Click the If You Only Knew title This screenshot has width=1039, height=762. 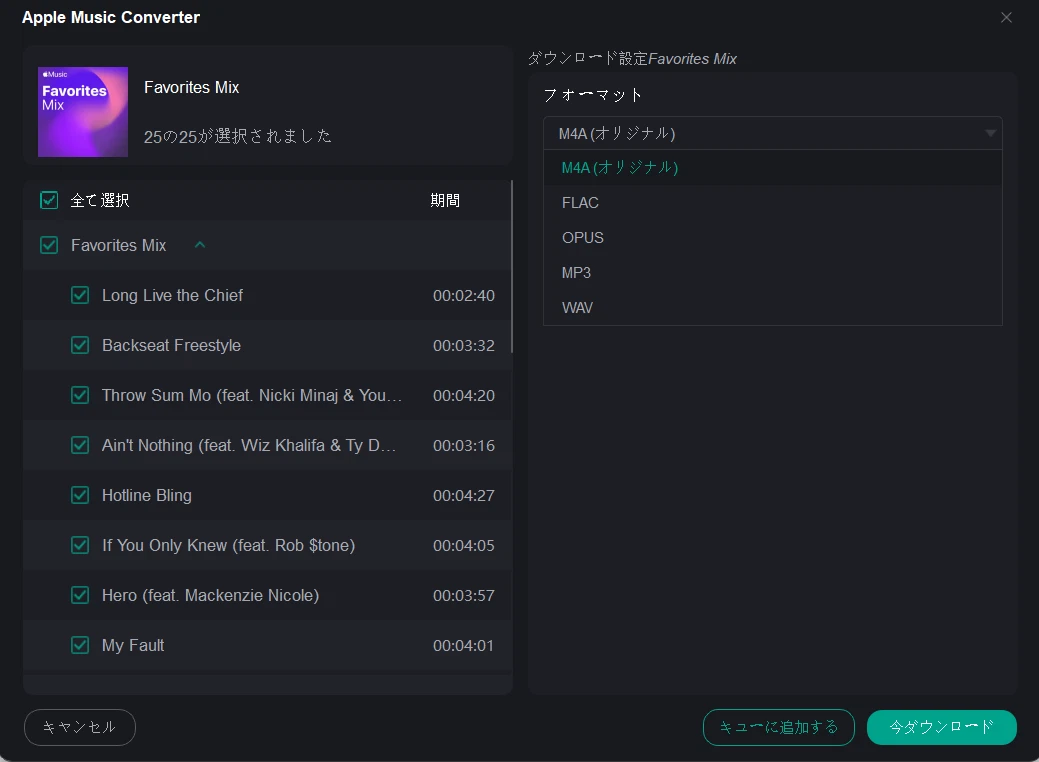(229, 545)
